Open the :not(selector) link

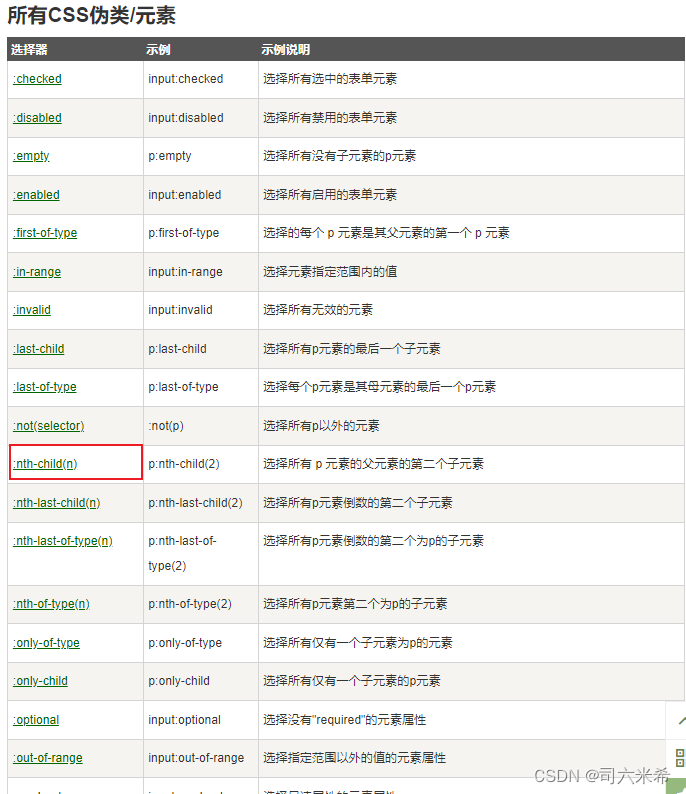click(x=49, y=426)
